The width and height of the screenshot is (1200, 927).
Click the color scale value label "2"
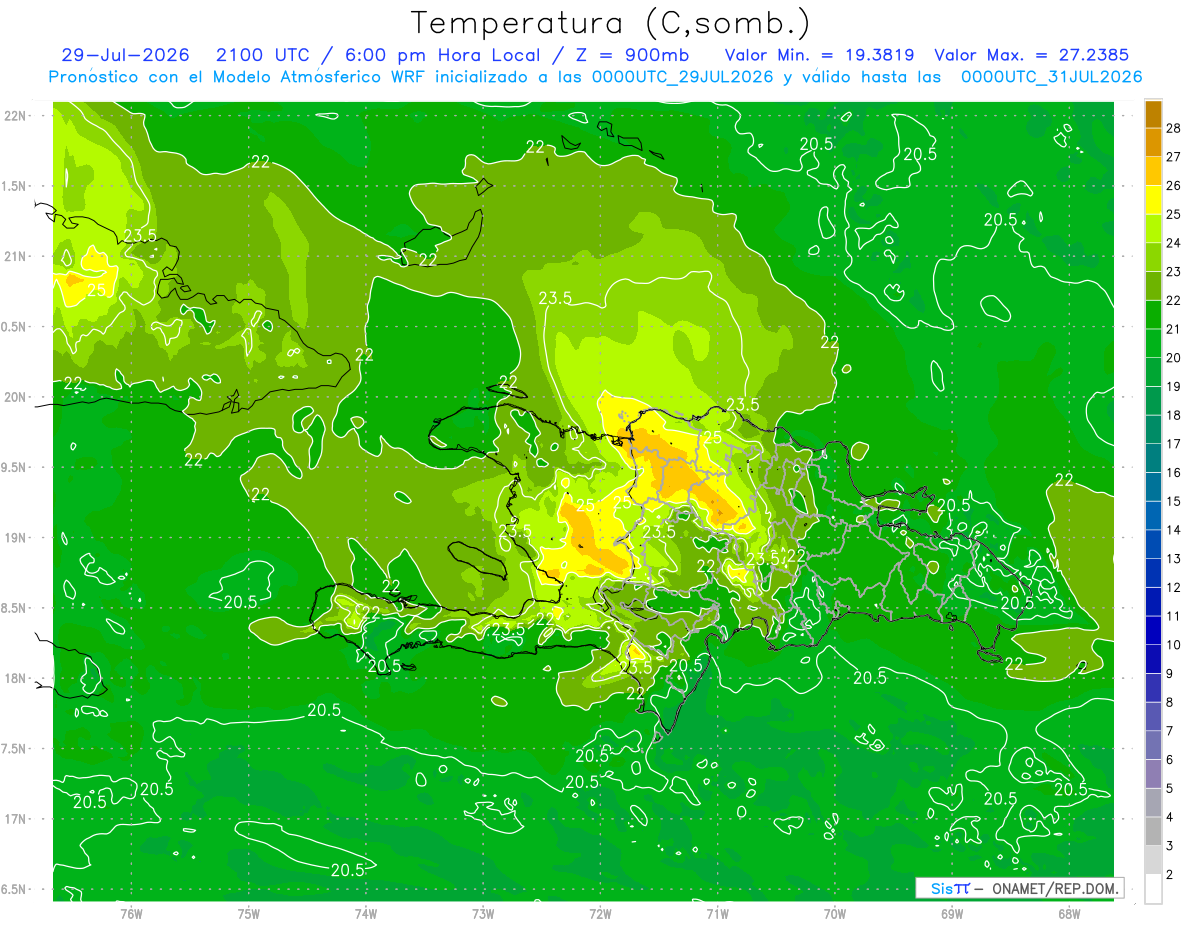click(x=1172, y=874)
